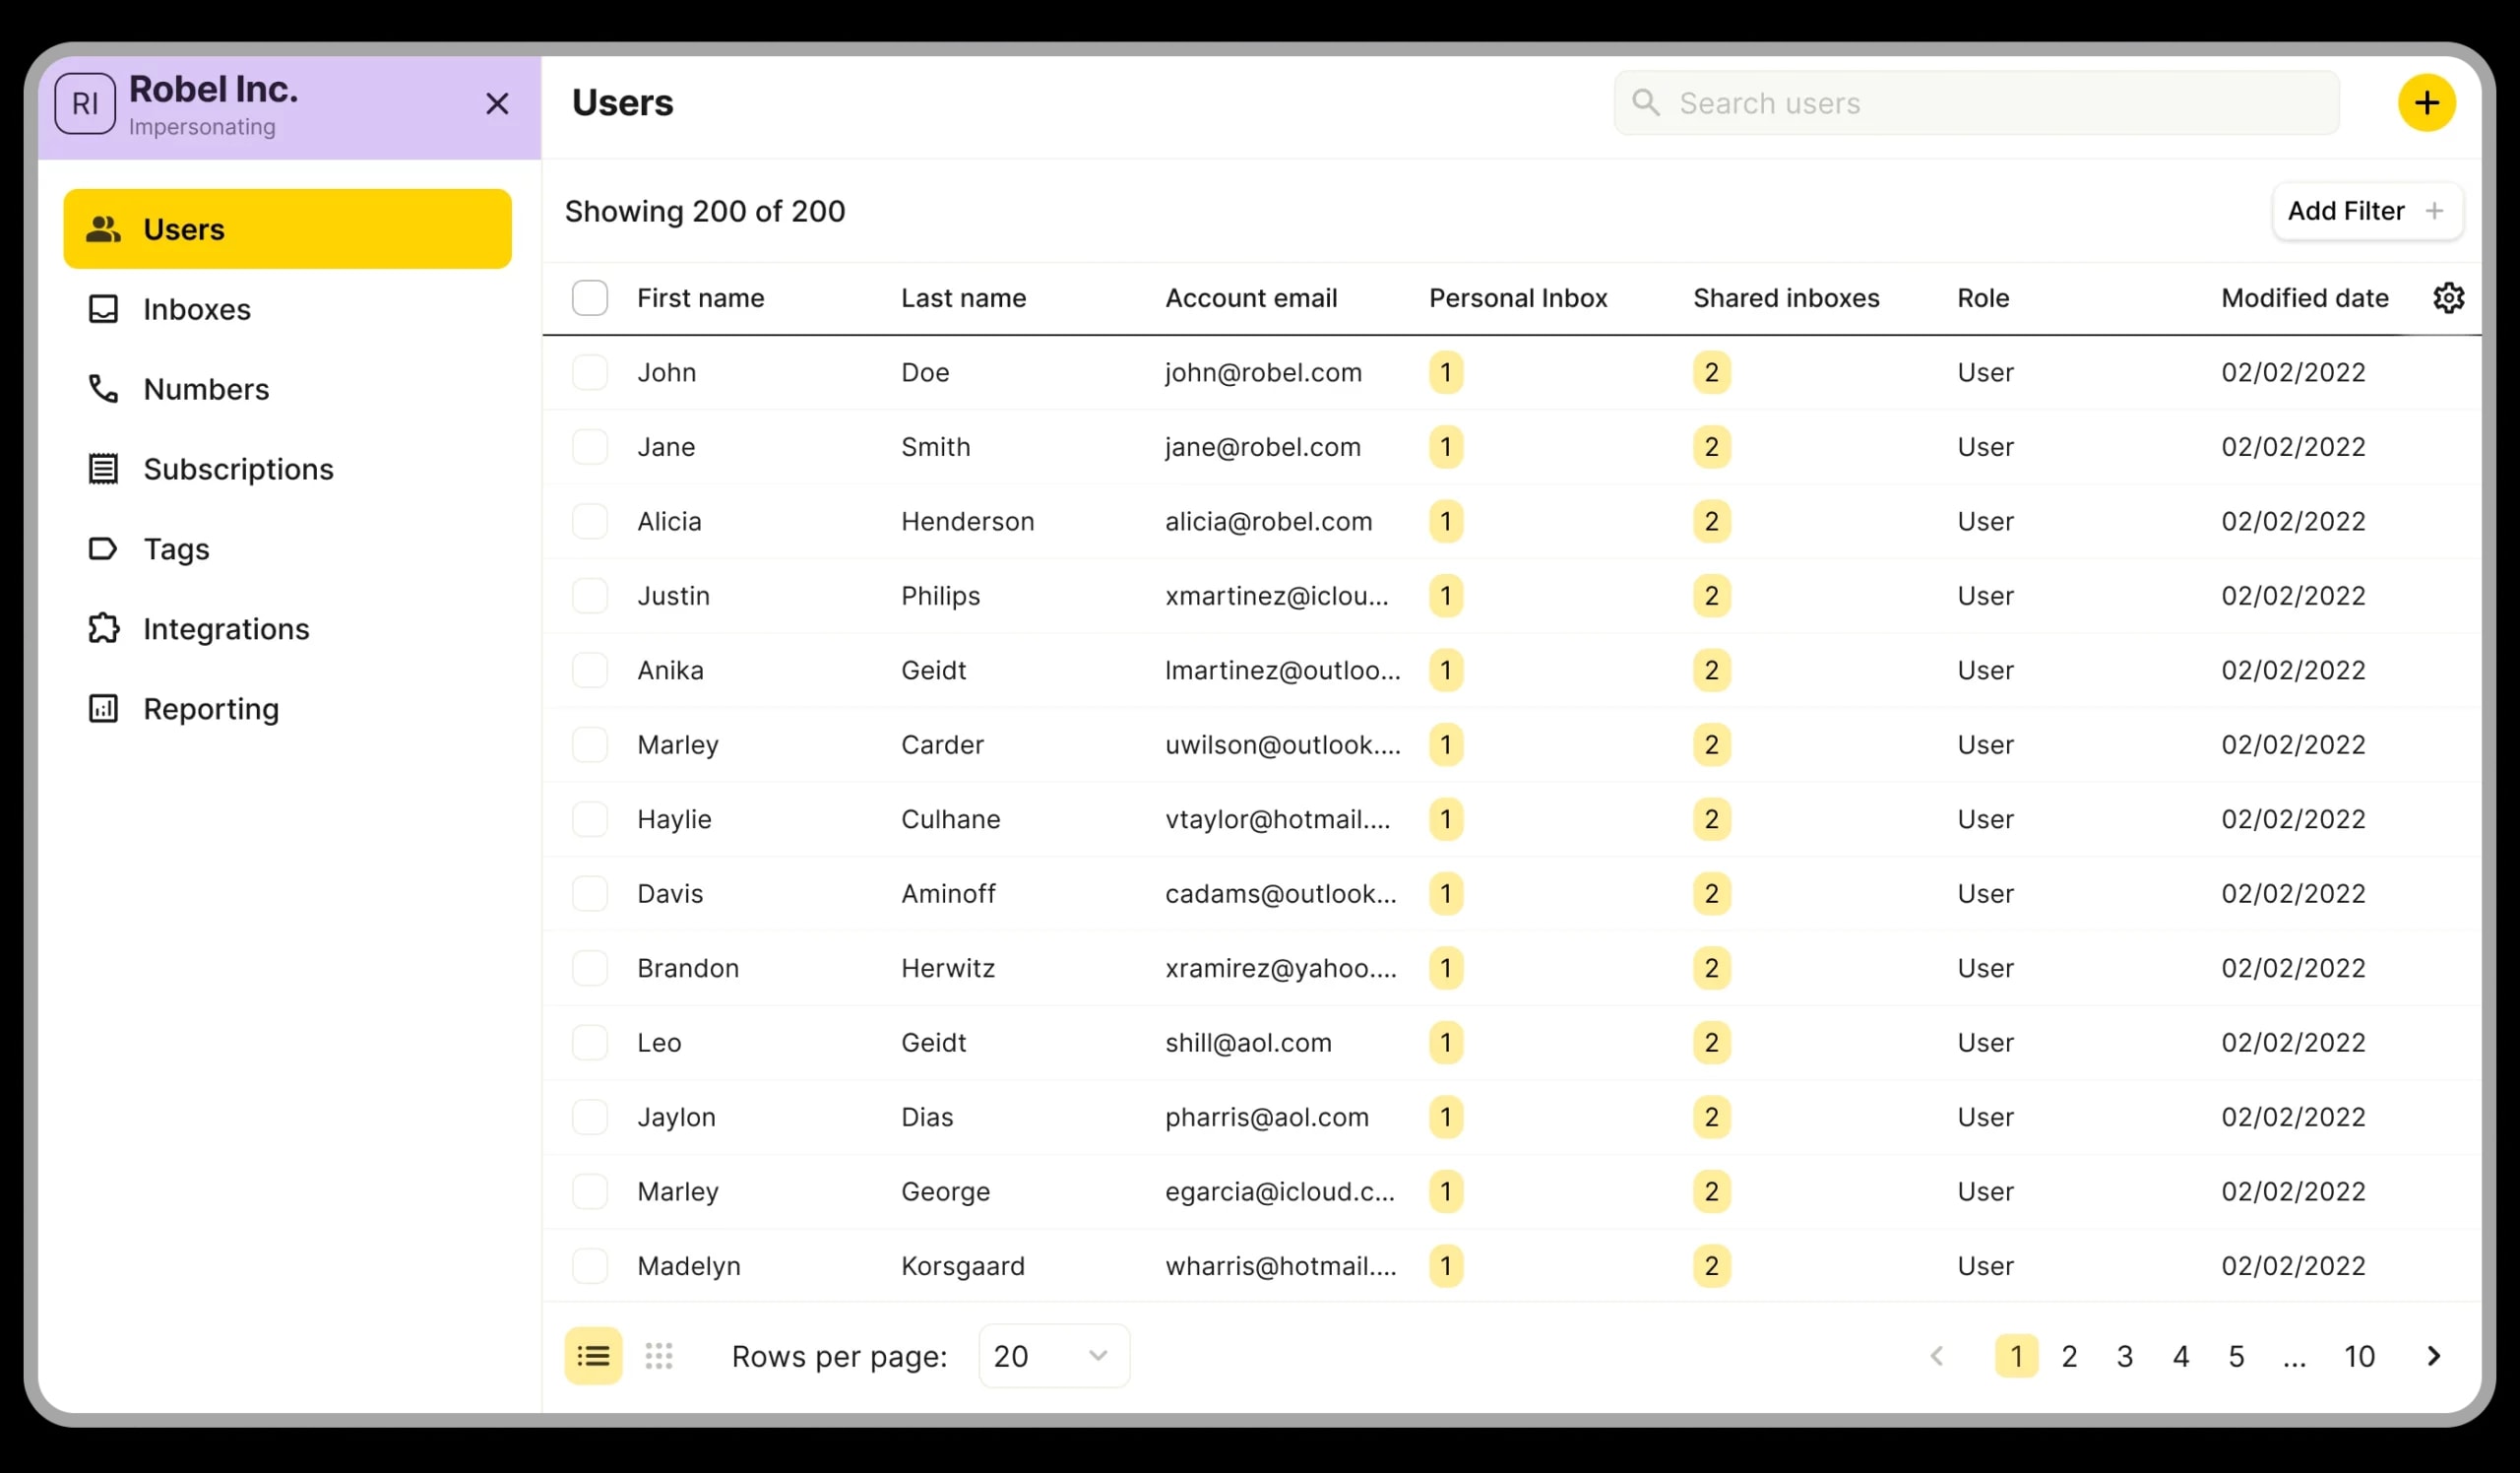Sort by Modified date column header
The height and width of the screenshot is (1473, 2520).
click(2305, 298)
